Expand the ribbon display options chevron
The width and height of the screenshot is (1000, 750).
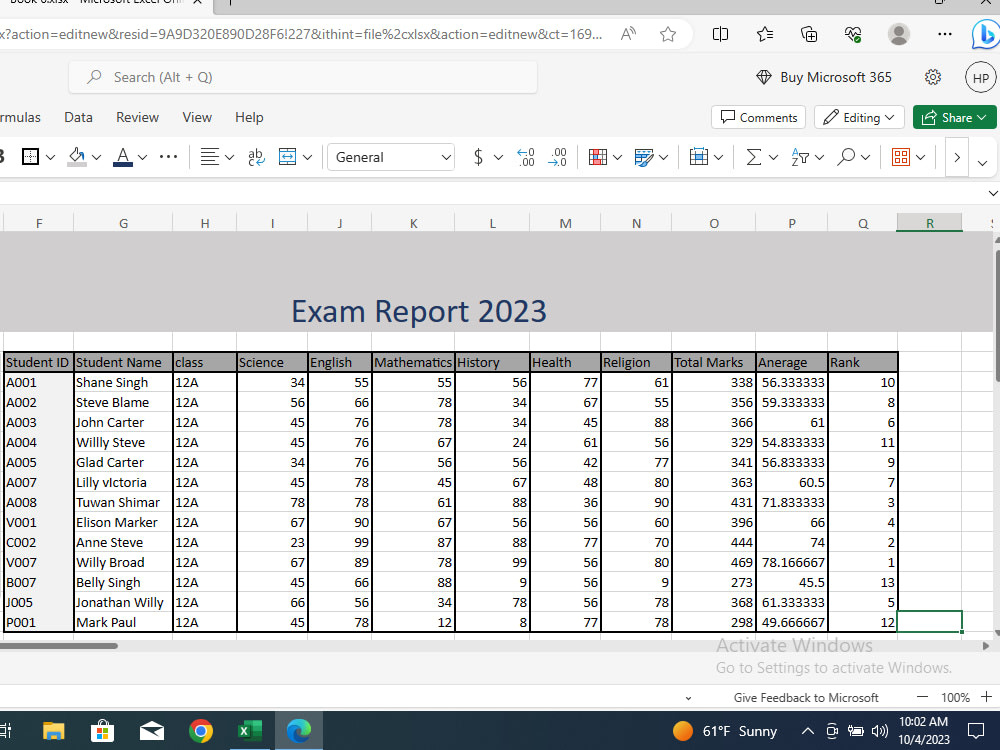(982, 163)
